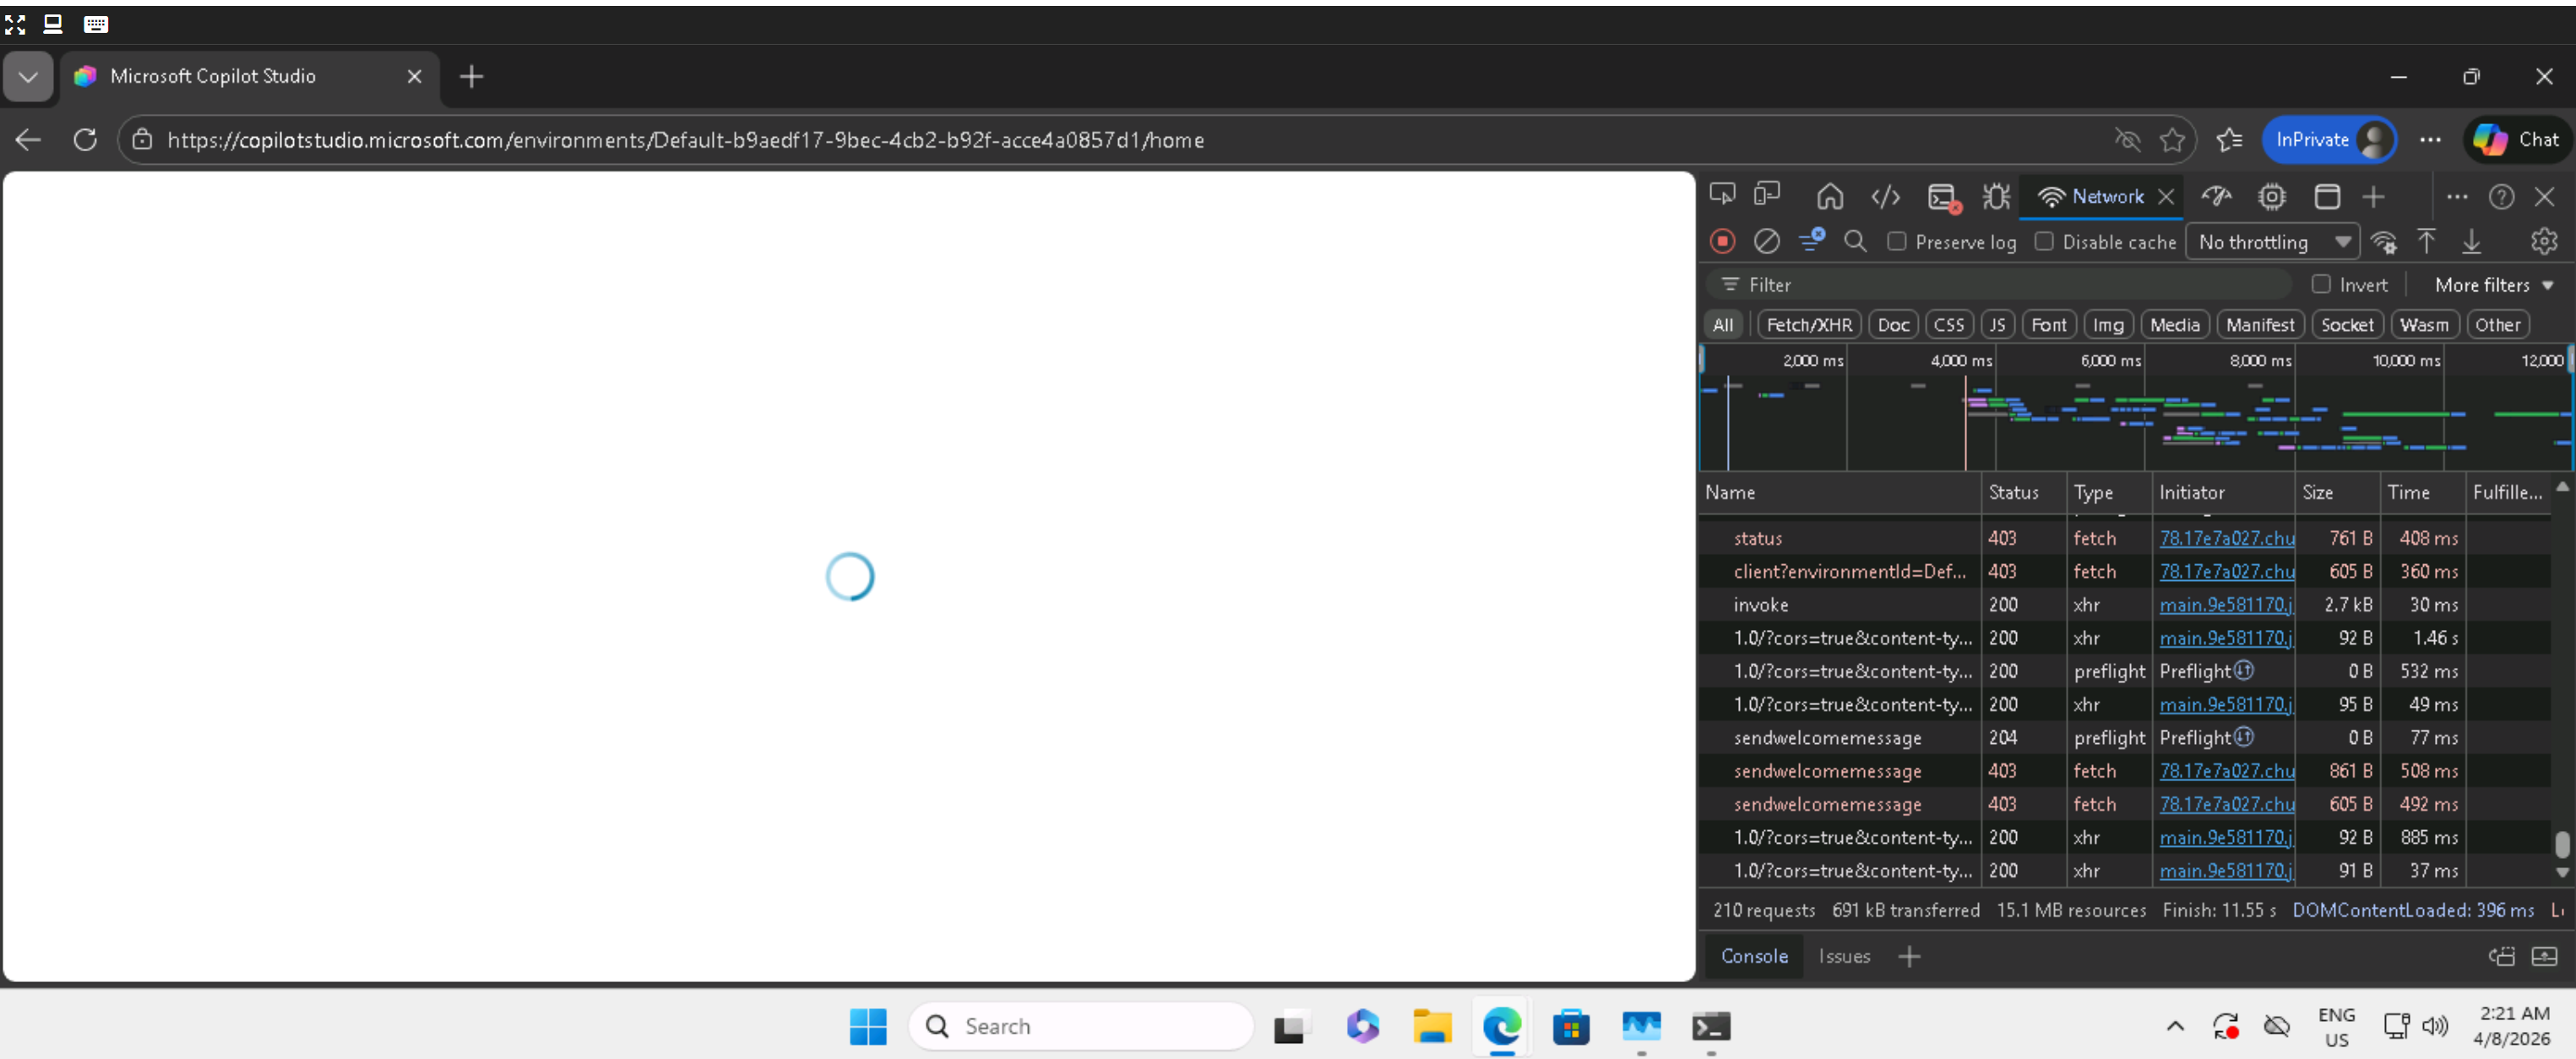
Task: Clear the network log
Action: 1767,241
